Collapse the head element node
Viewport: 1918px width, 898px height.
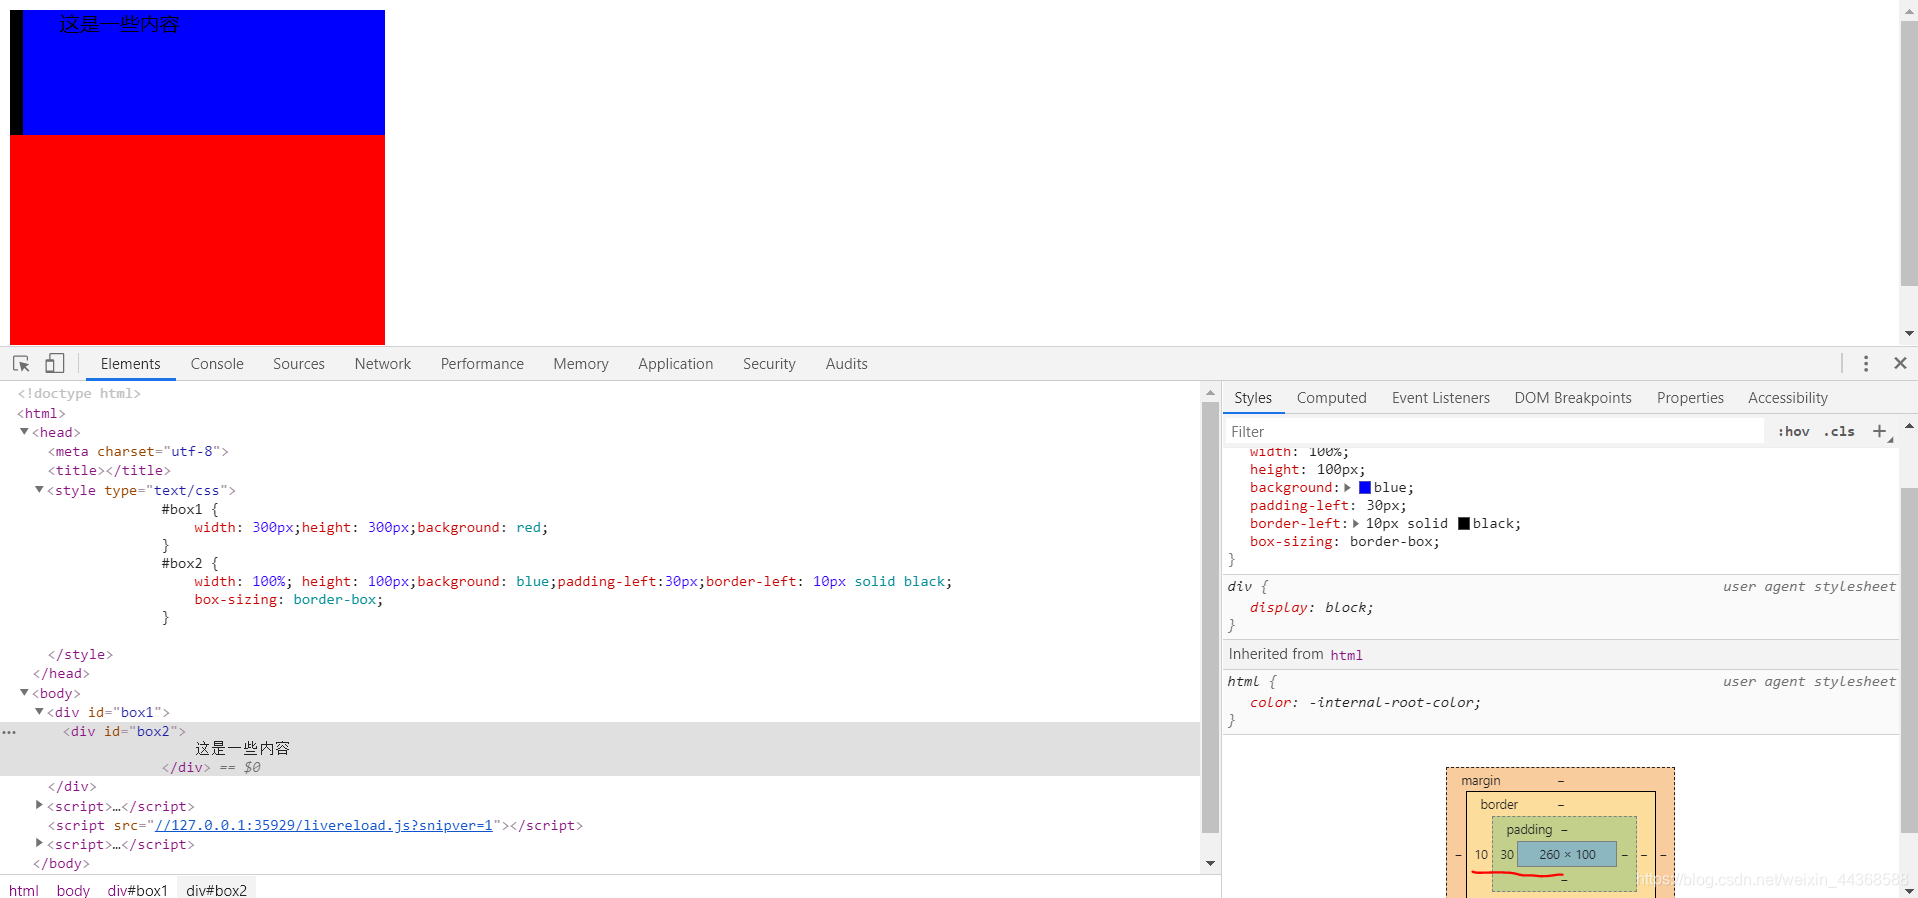point(24,432)
